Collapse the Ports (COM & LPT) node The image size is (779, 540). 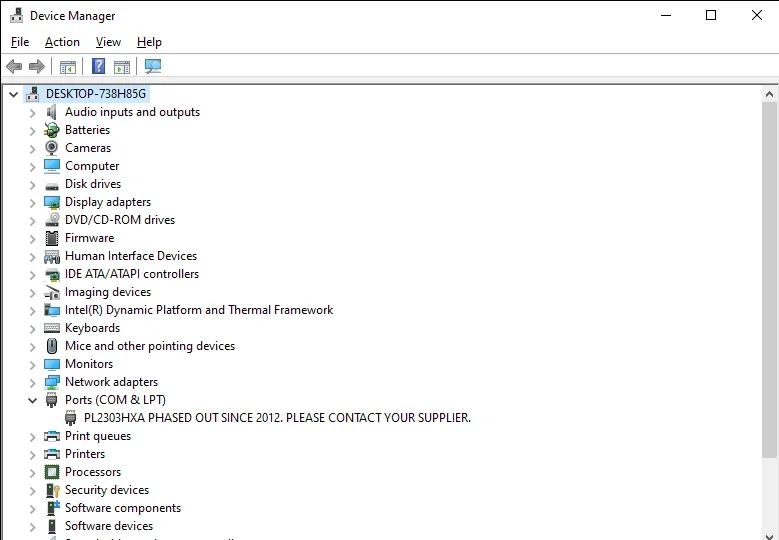coord(32,400)
